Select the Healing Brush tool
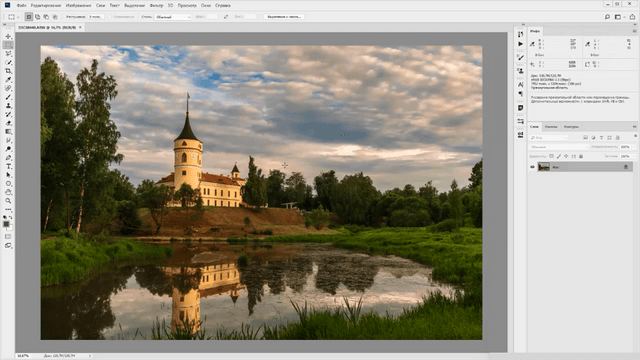This screenshot has width=640, height=360. pyautogui.click(x=8, y=88)
